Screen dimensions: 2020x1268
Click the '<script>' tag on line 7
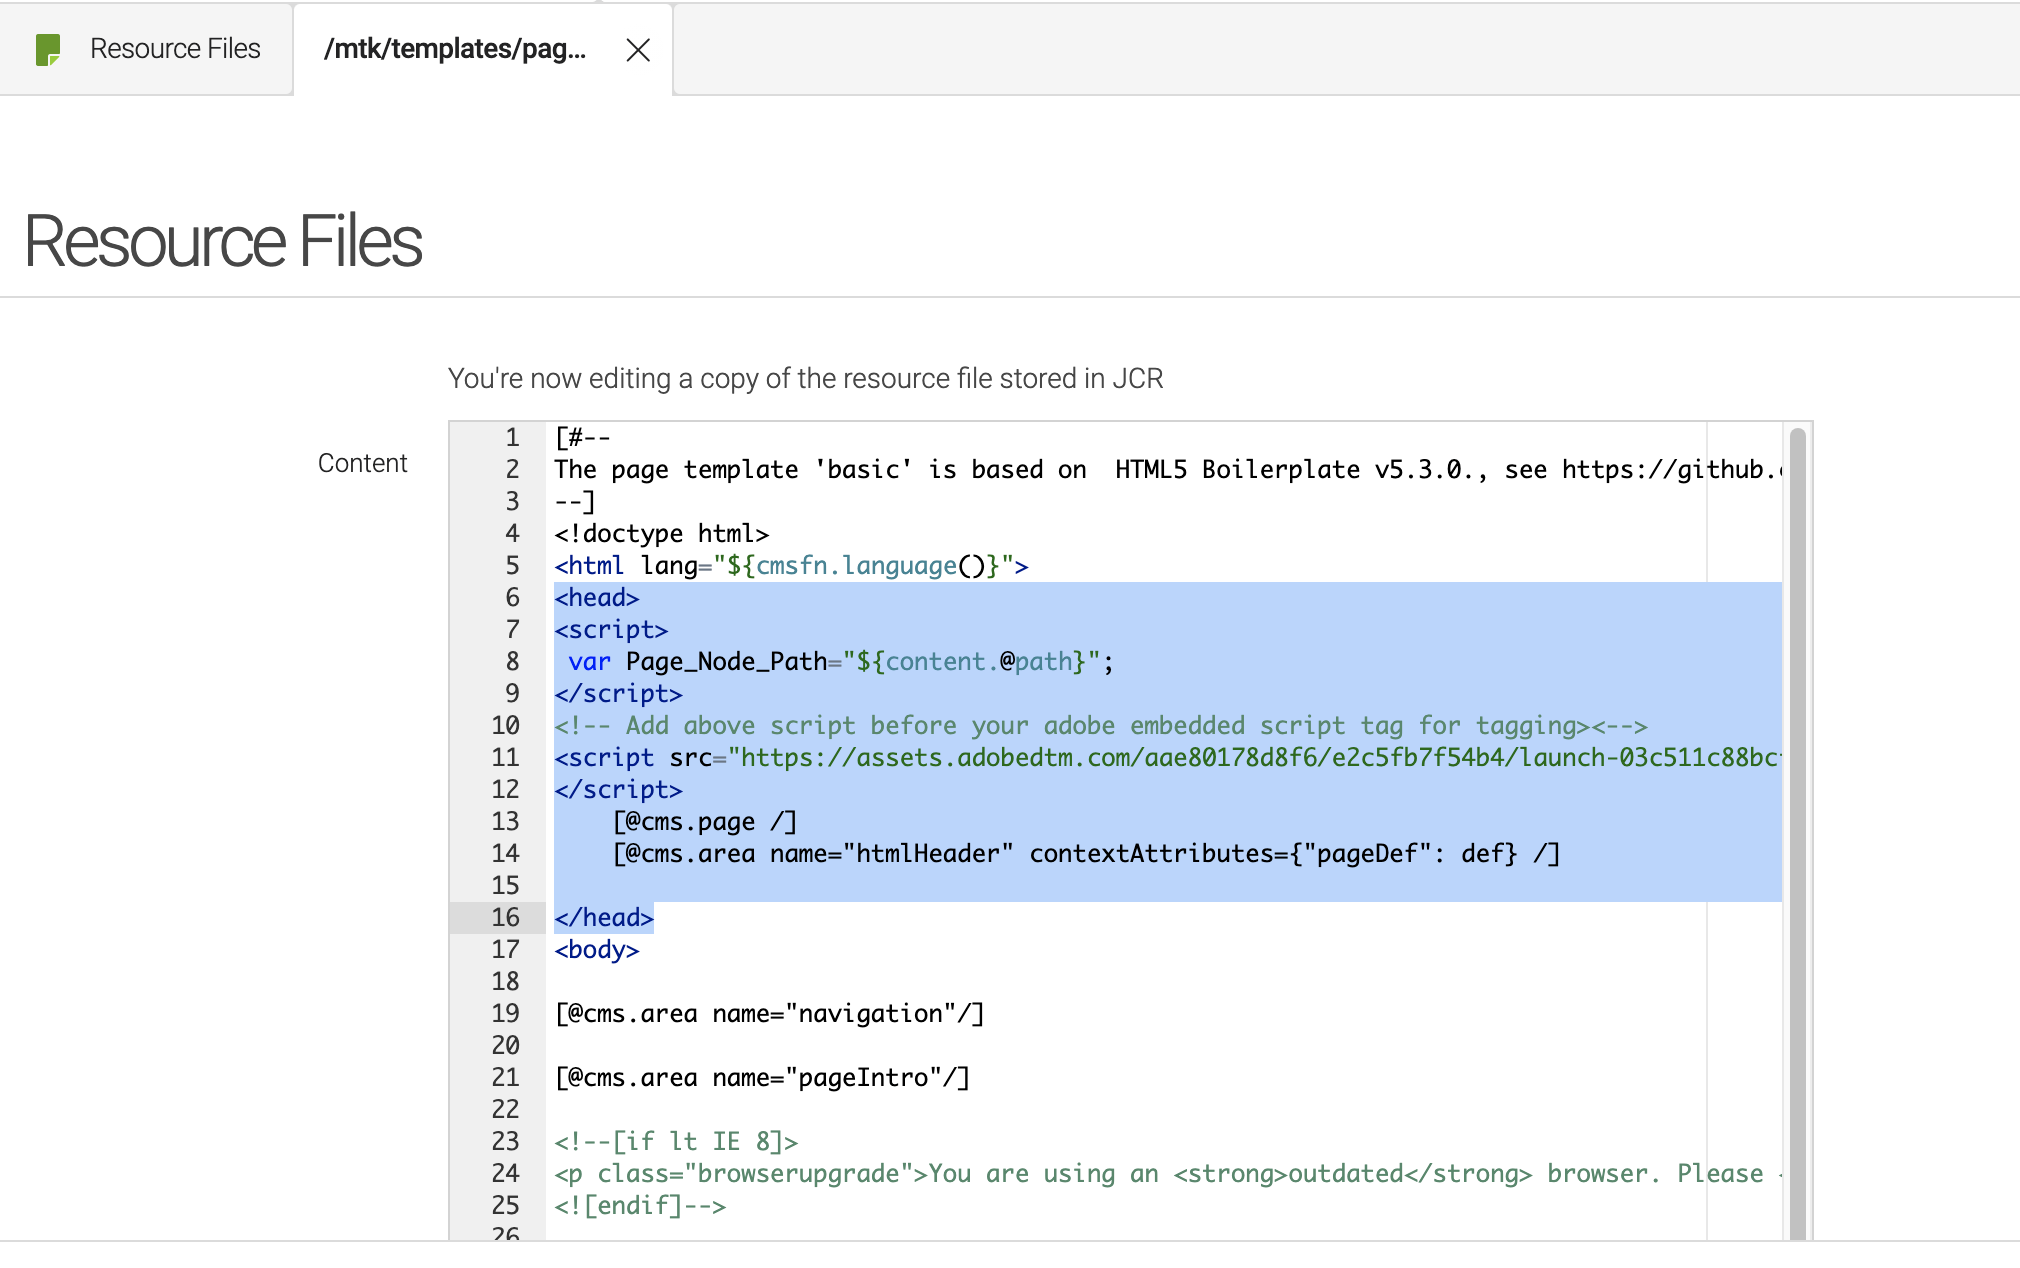612,629
